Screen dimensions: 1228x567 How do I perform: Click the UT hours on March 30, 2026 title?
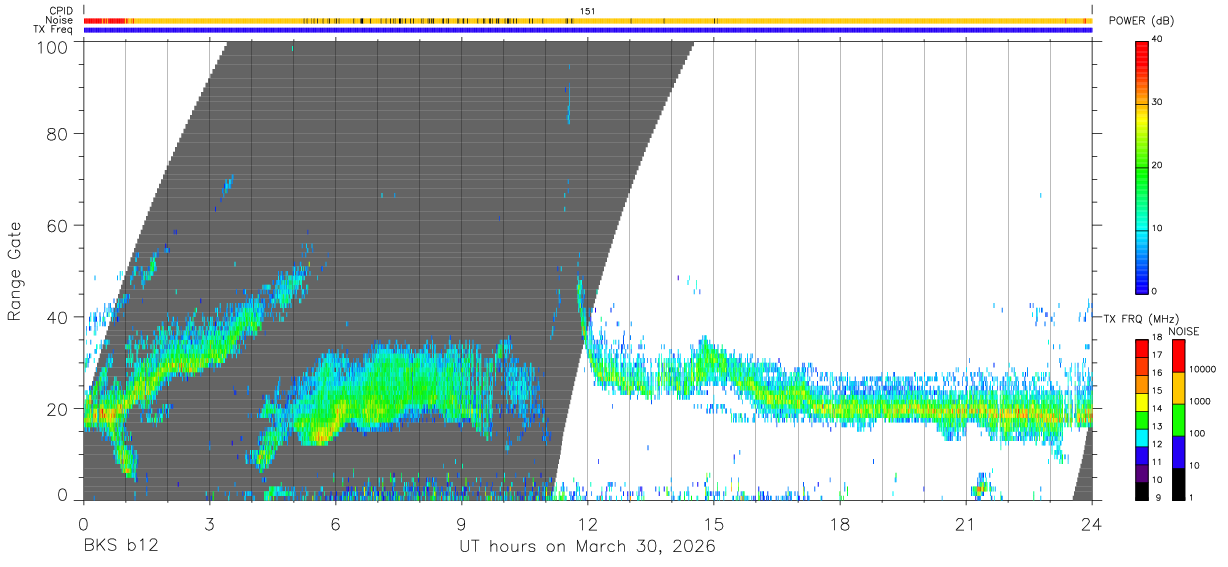point(587,548)
